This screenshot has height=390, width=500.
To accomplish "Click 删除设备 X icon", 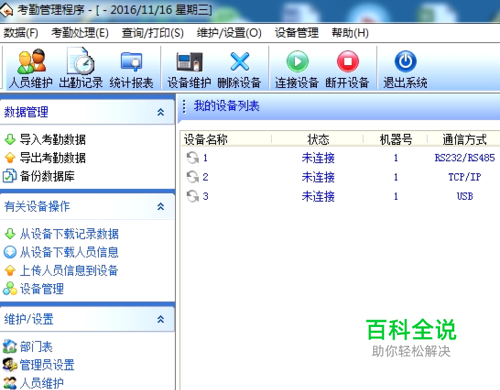I will click(x=240, y=62).
